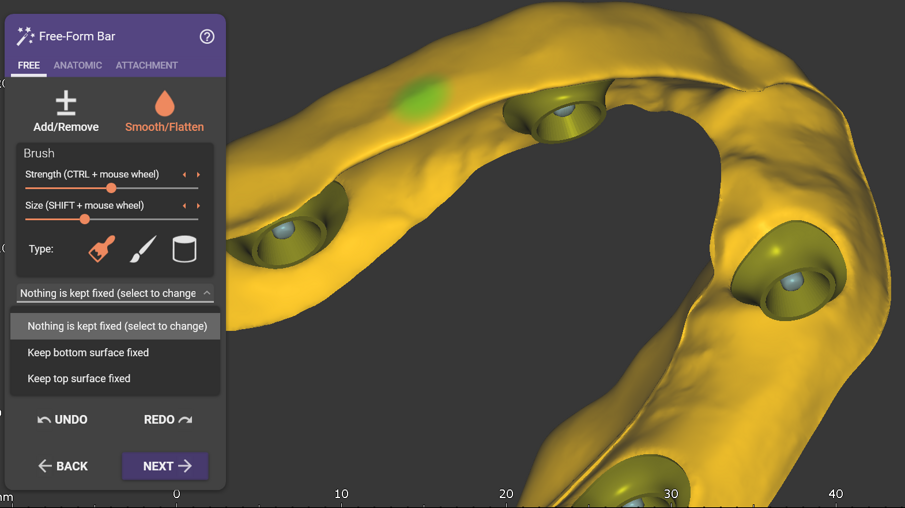This screenshot has width=905, height=508.
Task: Go BACK to the previous step
Action: tap(63, 466)
